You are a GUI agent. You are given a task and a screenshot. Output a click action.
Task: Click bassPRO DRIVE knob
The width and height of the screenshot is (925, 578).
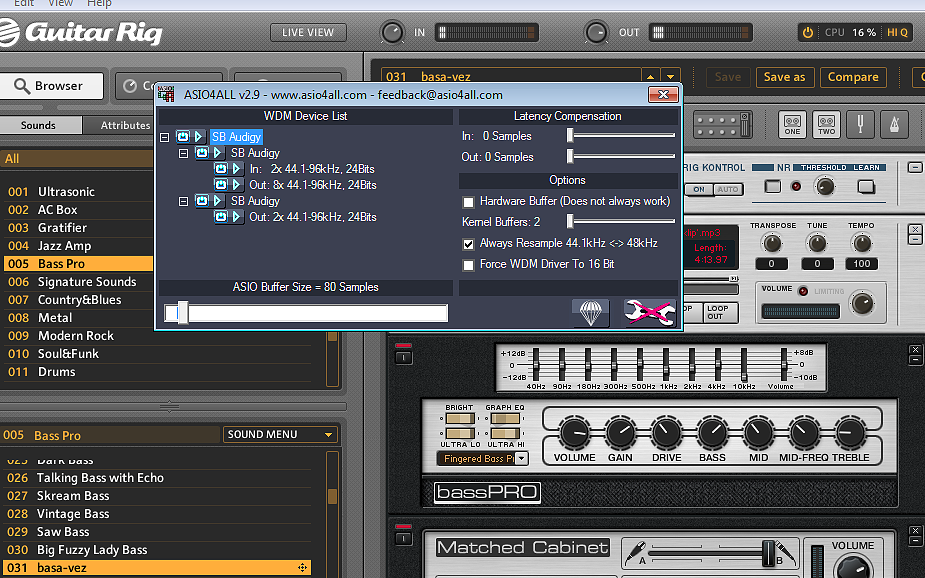[666, 433]
